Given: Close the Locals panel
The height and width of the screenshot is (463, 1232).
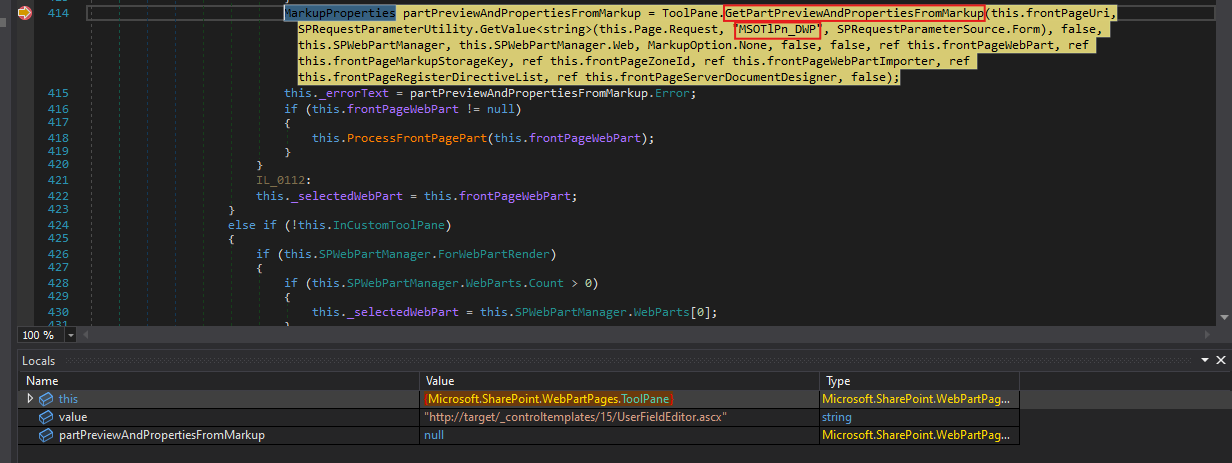Looking at the screenshot, I should coord(1221,359).
